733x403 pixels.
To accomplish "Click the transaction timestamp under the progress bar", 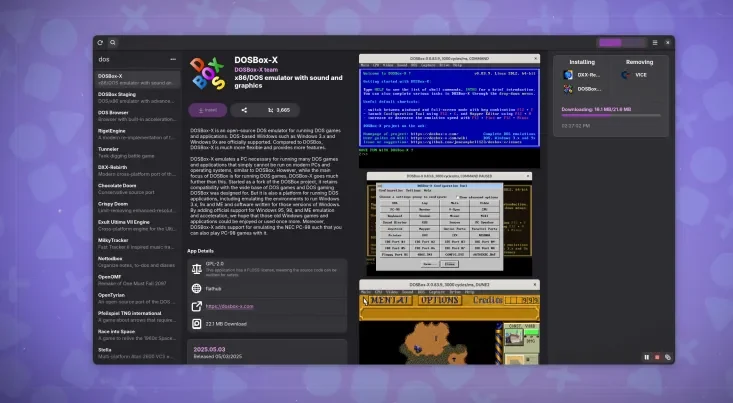I will [x=575, y=126].
